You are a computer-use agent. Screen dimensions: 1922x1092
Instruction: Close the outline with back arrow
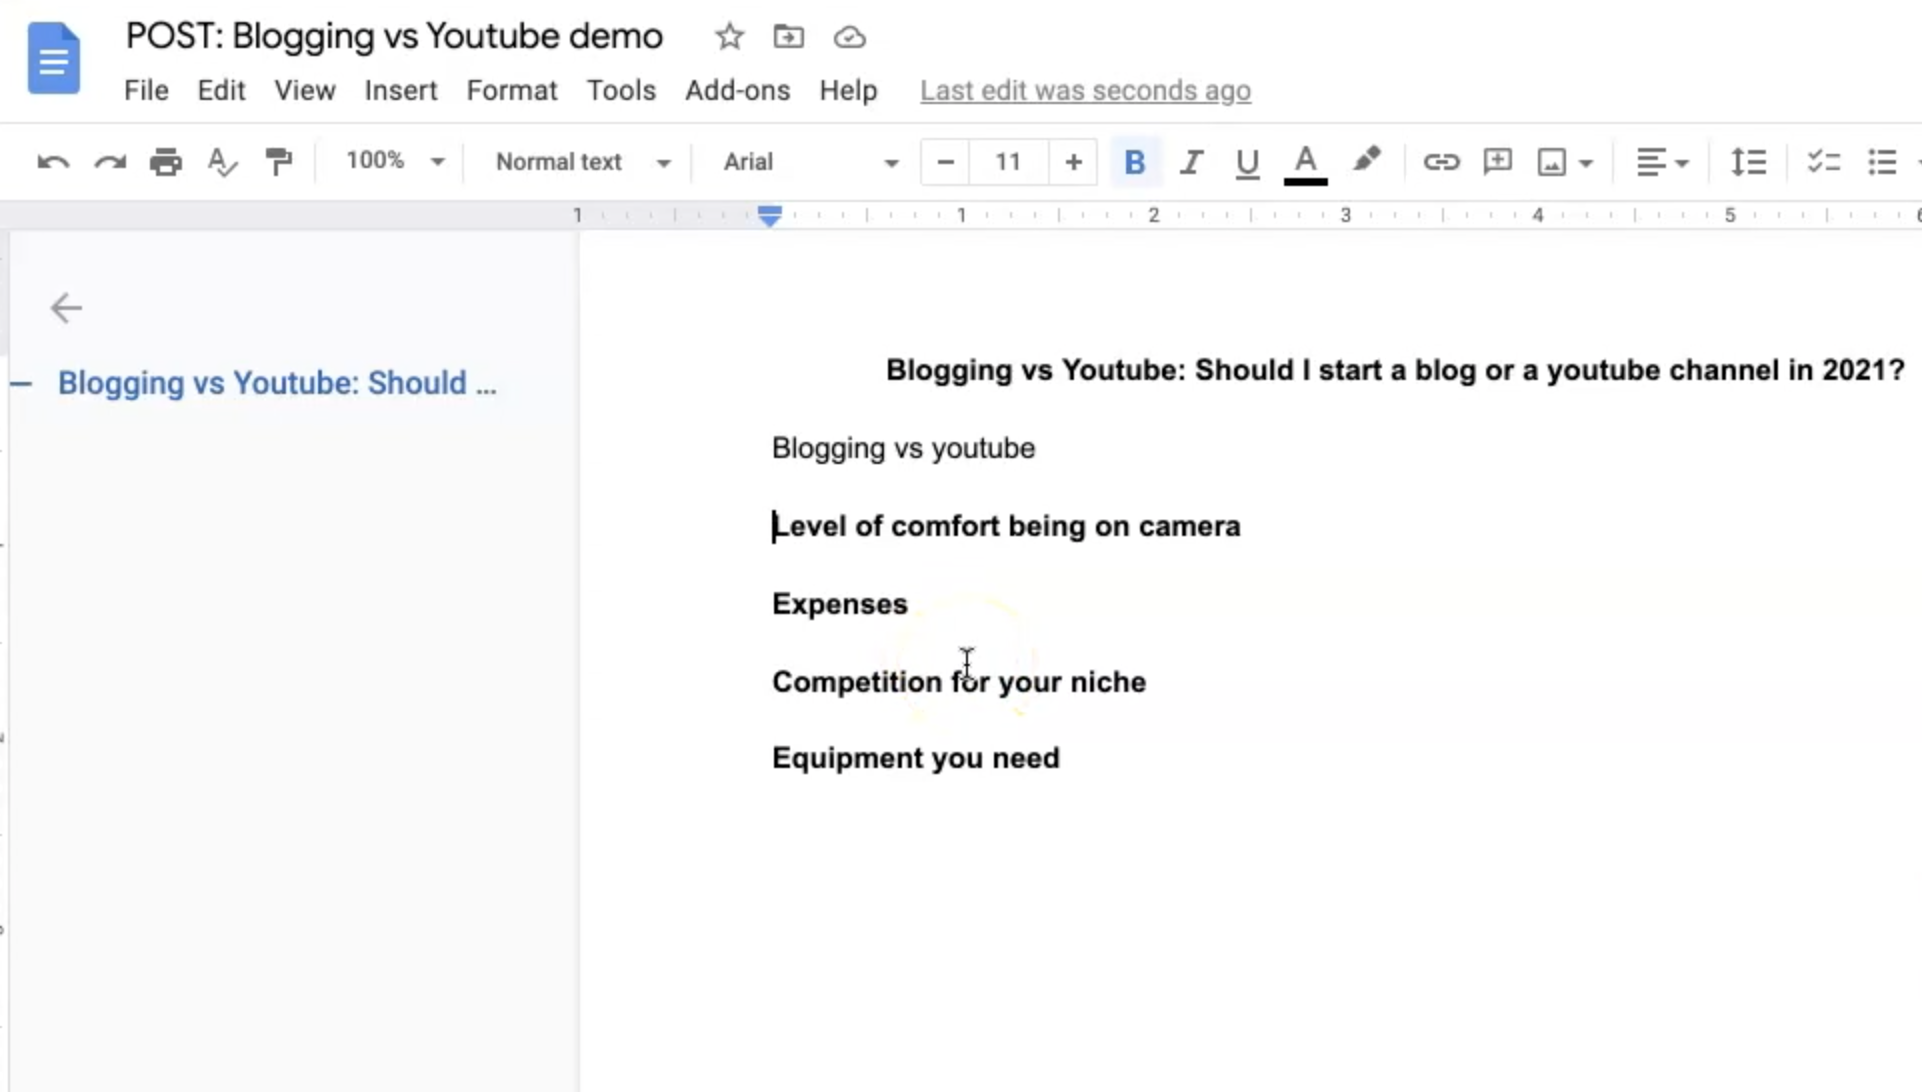66,308
